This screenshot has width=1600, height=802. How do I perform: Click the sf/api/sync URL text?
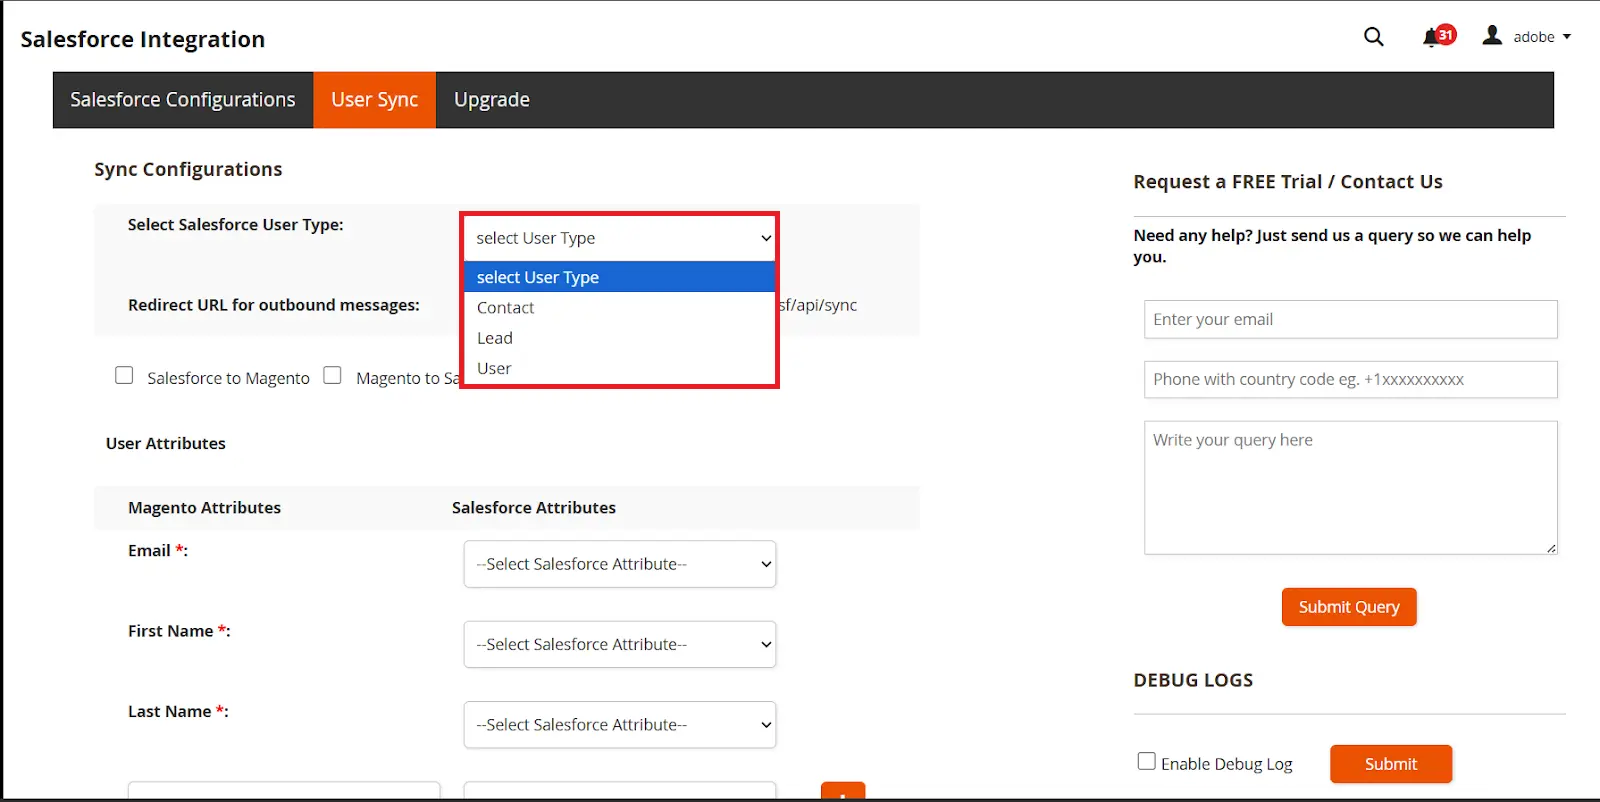click(x=818, y=305)
